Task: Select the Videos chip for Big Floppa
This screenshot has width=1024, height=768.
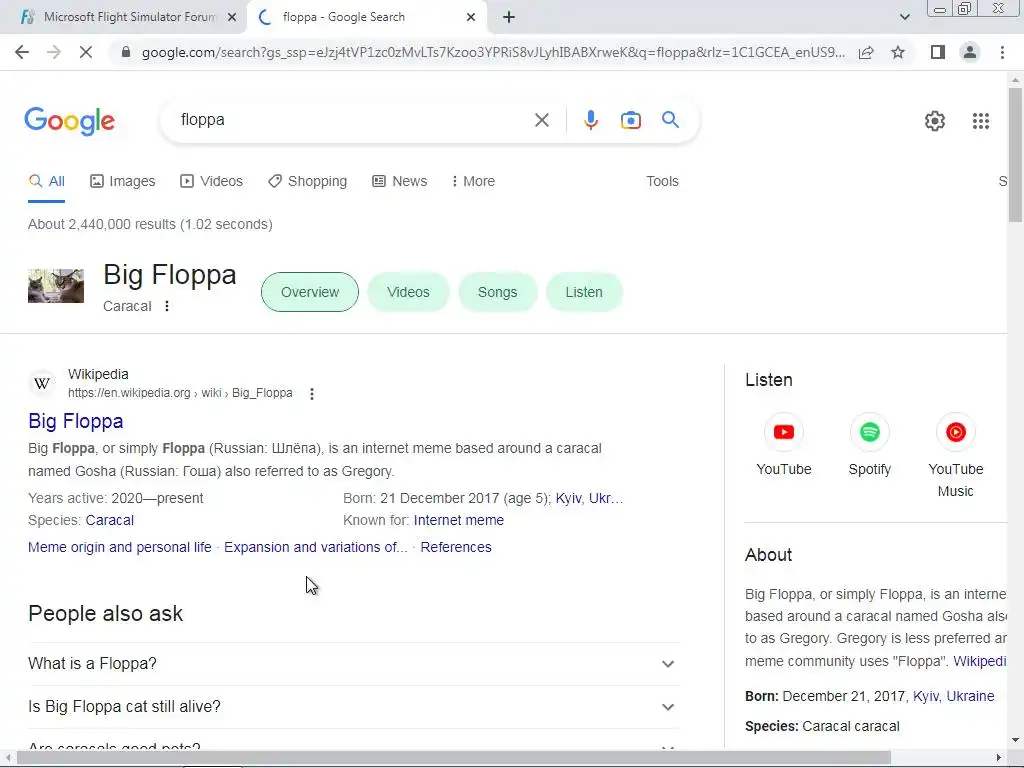Action: coord(408,292)
